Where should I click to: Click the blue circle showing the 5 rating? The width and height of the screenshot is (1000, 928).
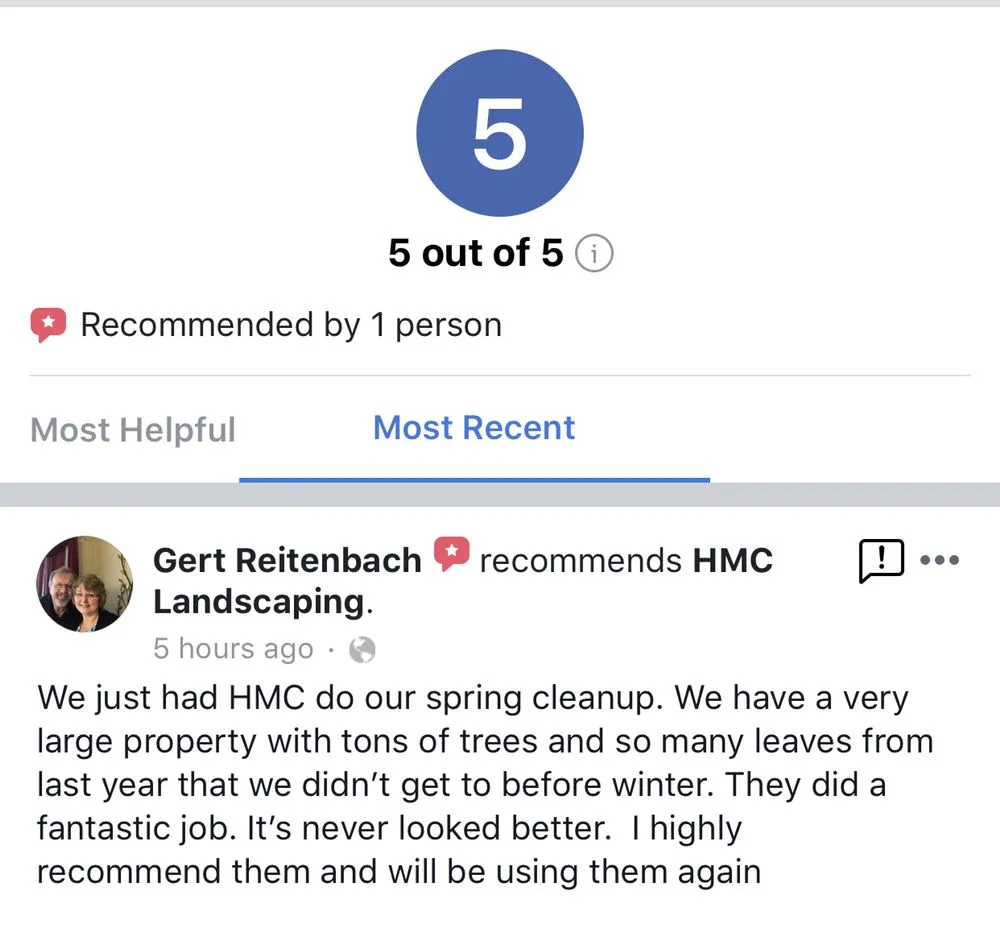pyautogui.click(x=498, y=131)
